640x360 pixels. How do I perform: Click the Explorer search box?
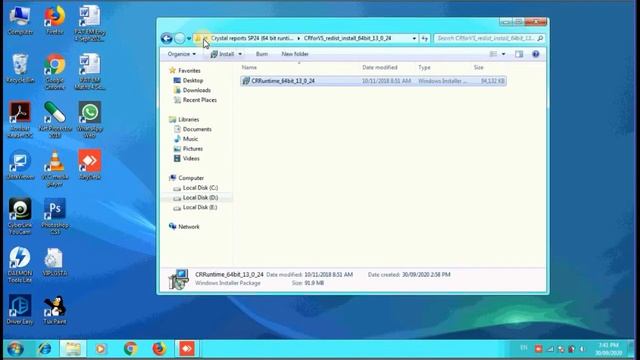pyautogui.click(x=489, y=38)
